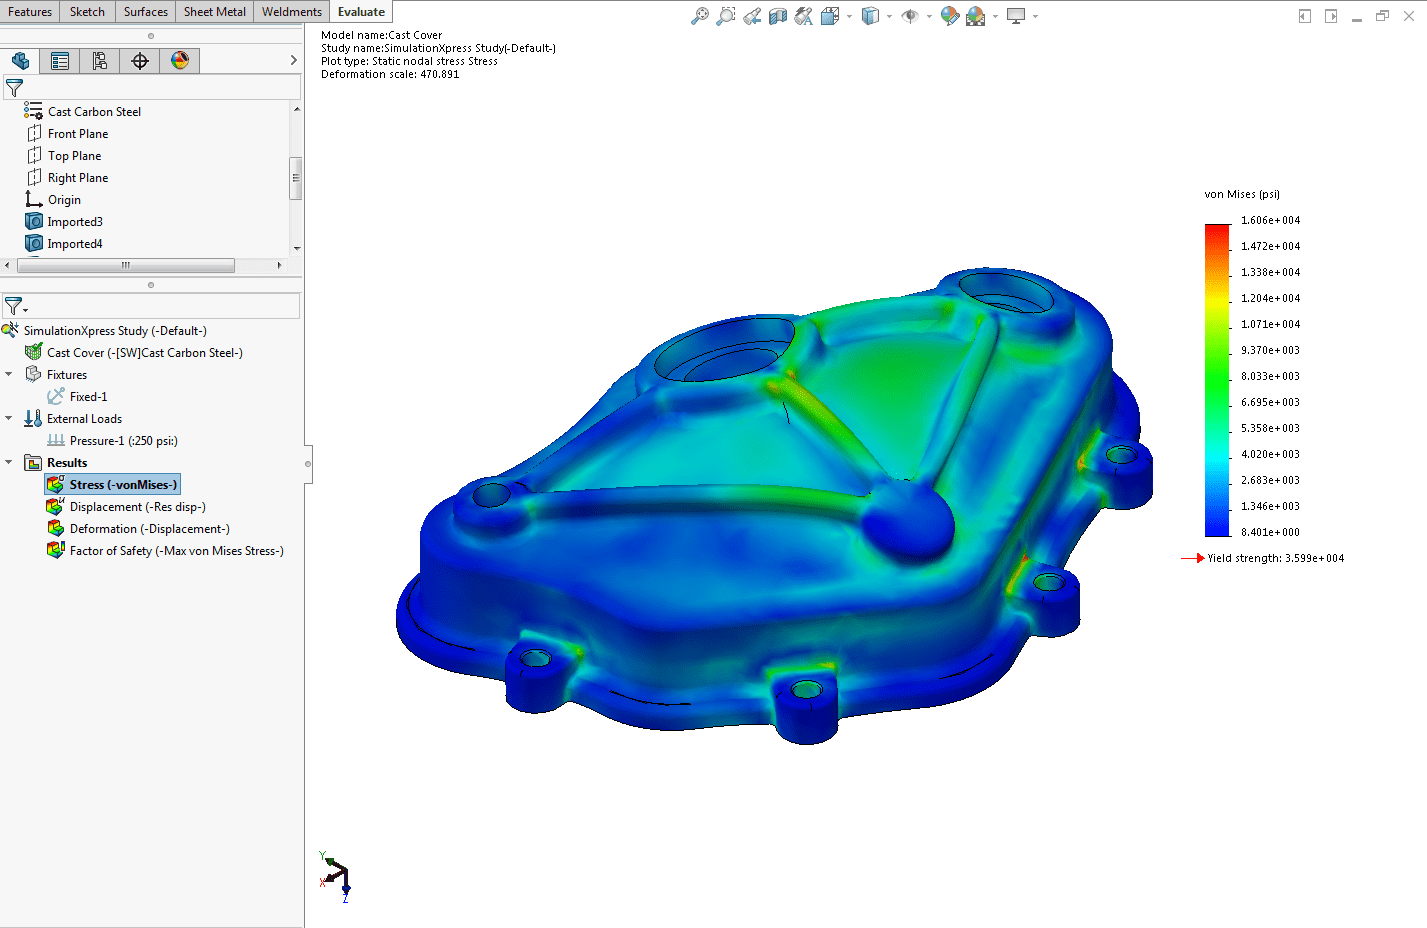Click the Edit Appearance icon

pos(949,16)
